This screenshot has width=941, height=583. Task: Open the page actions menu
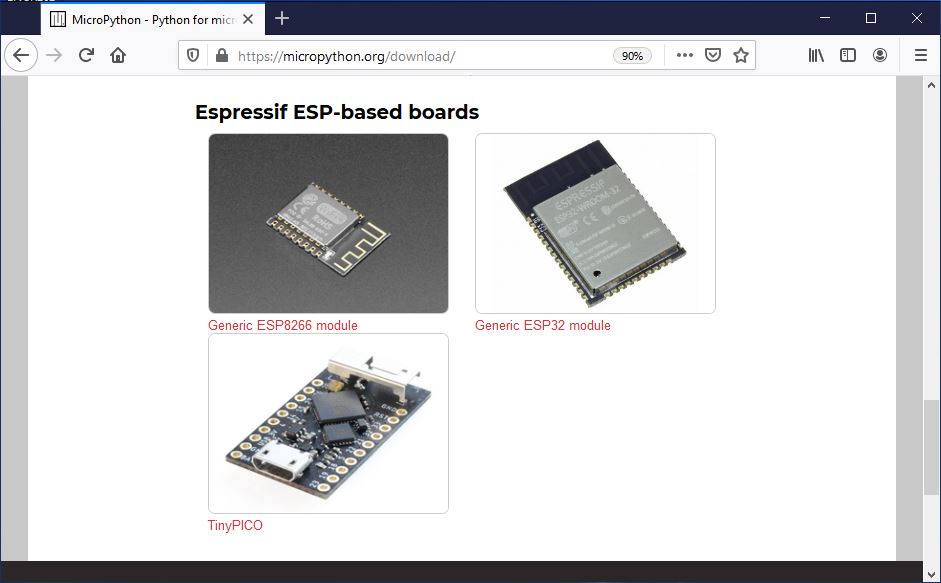tap(684, 55)
